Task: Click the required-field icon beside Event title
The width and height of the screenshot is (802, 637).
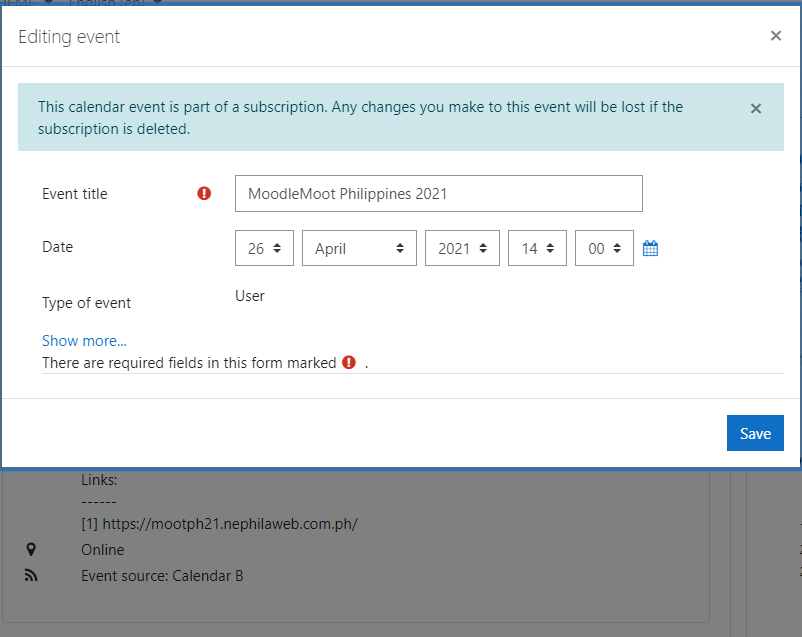Action: pyautogui.click(x=204, y=193)
